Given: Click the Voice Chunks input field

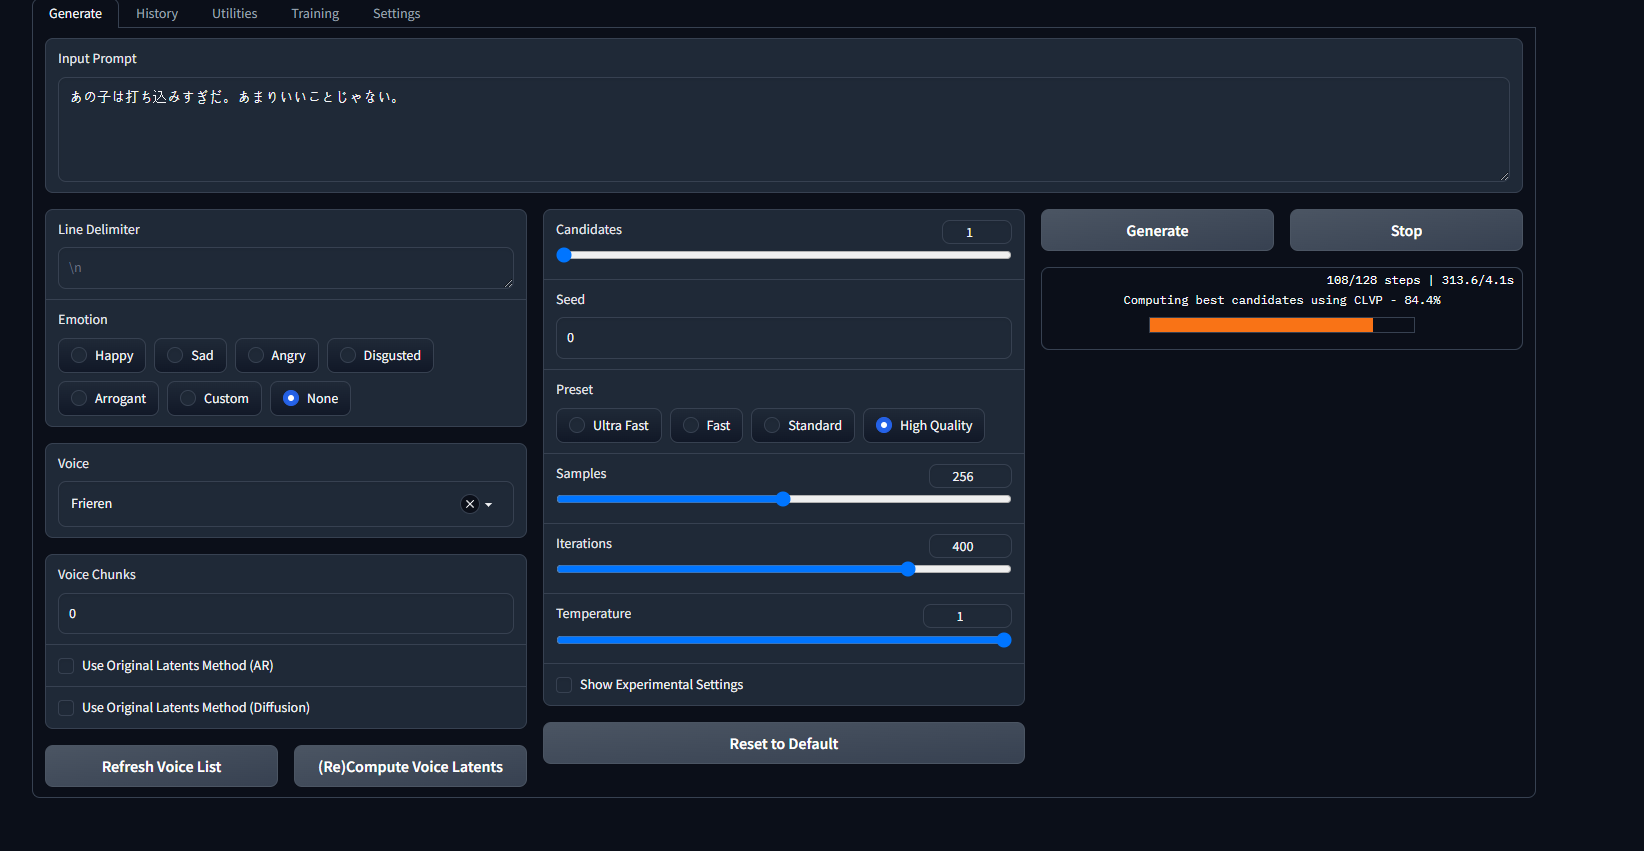Looking at the screenshot, I should 286,614.
